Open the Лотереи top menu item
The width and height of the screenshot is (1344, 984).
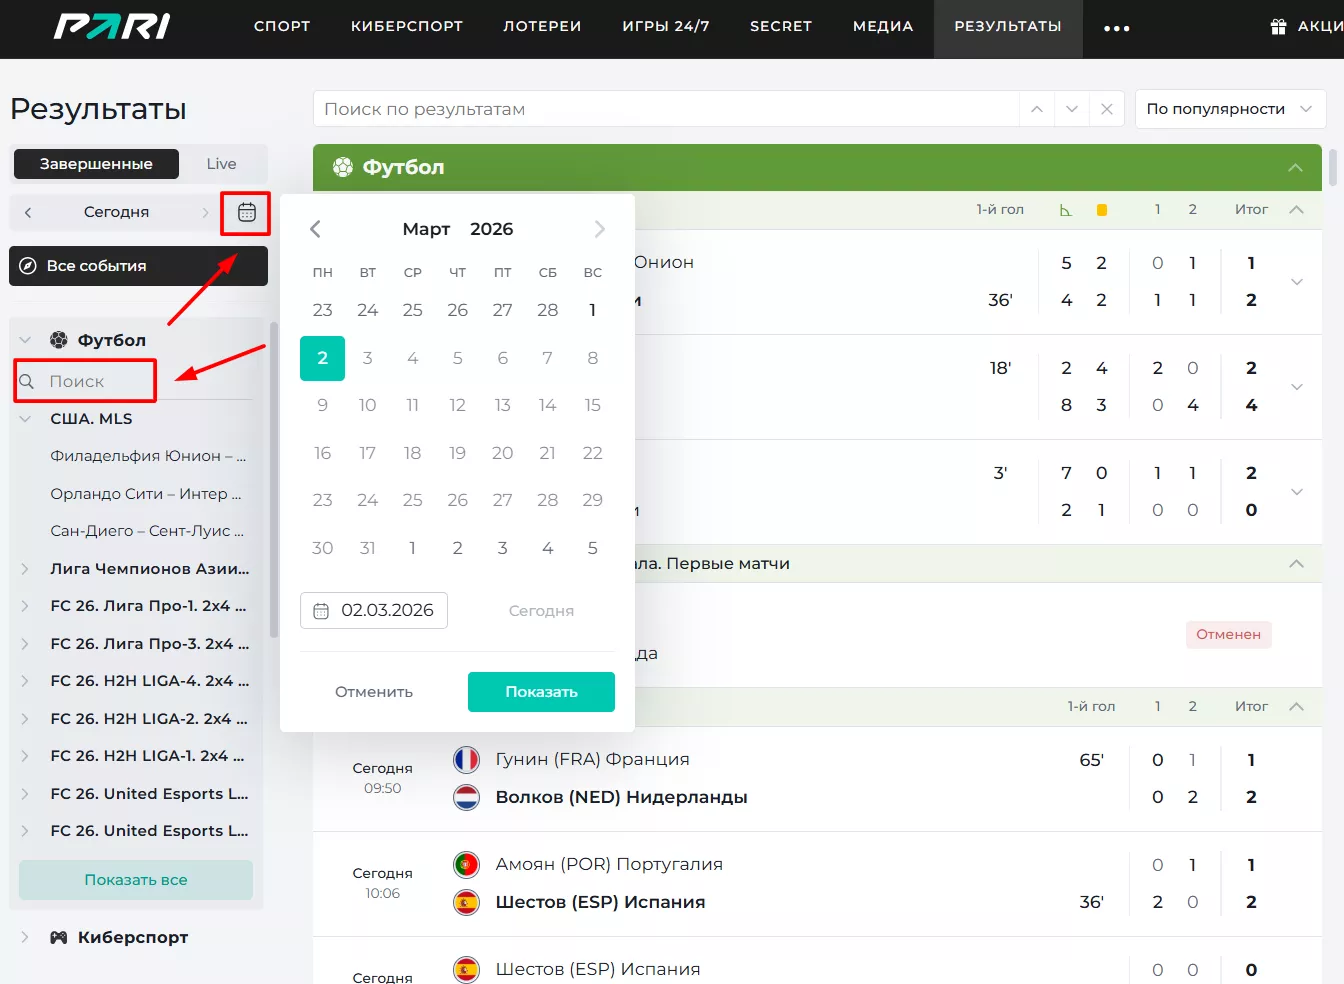click(x=542, y=27)
